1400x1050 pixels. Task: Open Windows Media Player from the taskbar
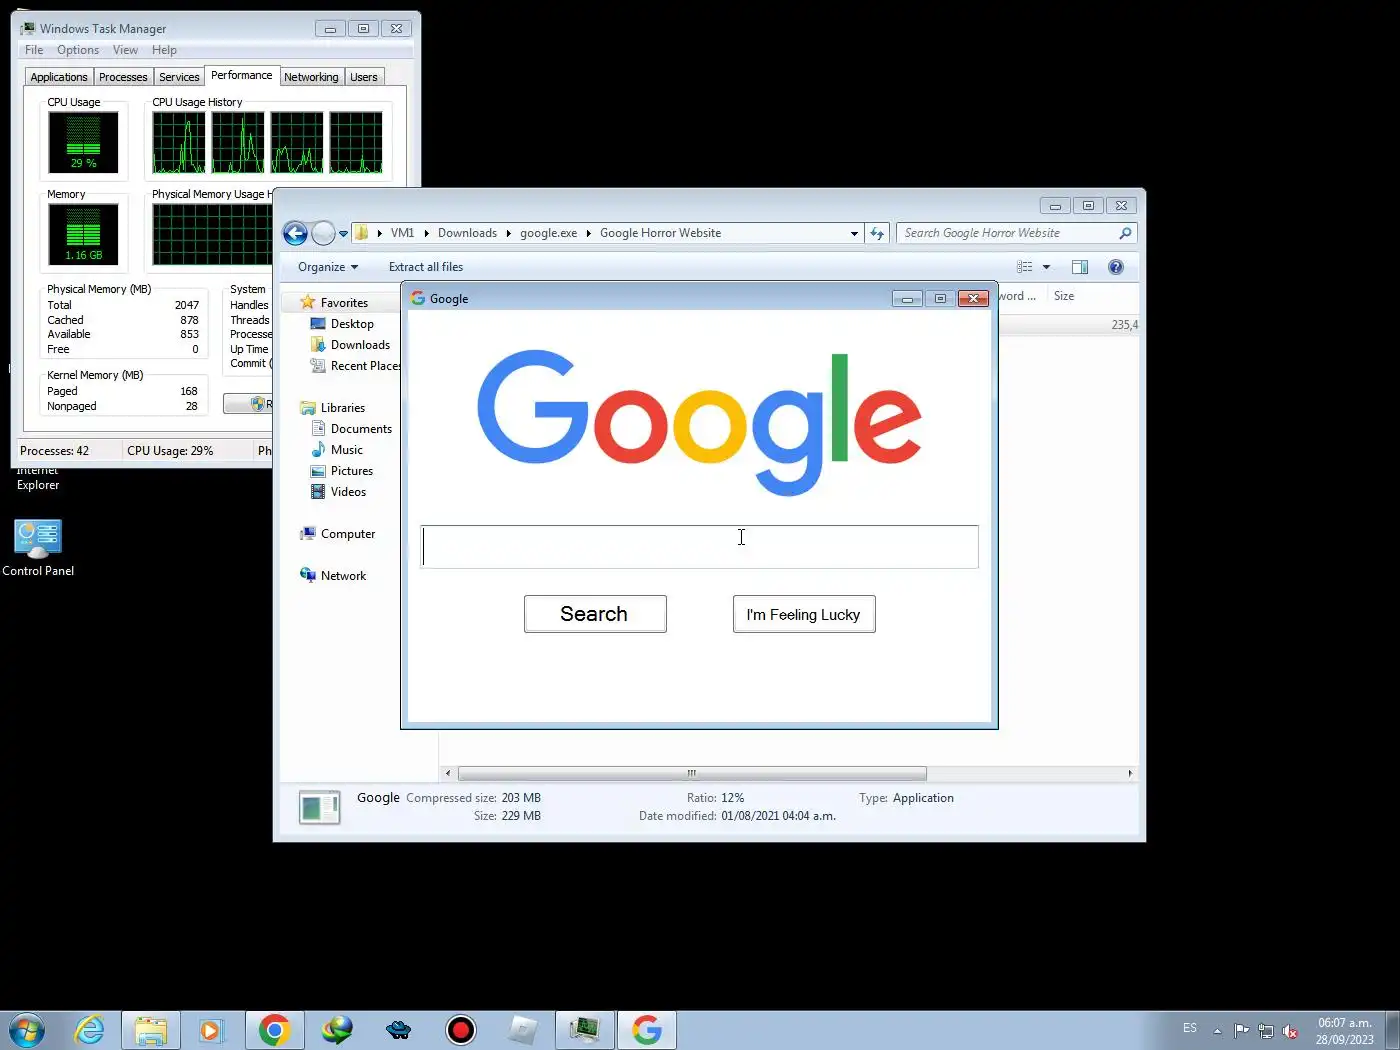coord(211,1030)
